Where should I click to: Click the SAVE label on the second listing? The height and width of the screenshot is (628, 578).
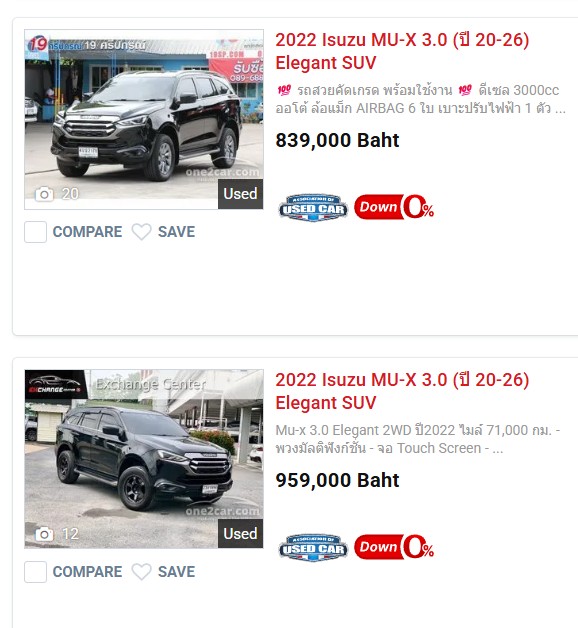point(176,572)
